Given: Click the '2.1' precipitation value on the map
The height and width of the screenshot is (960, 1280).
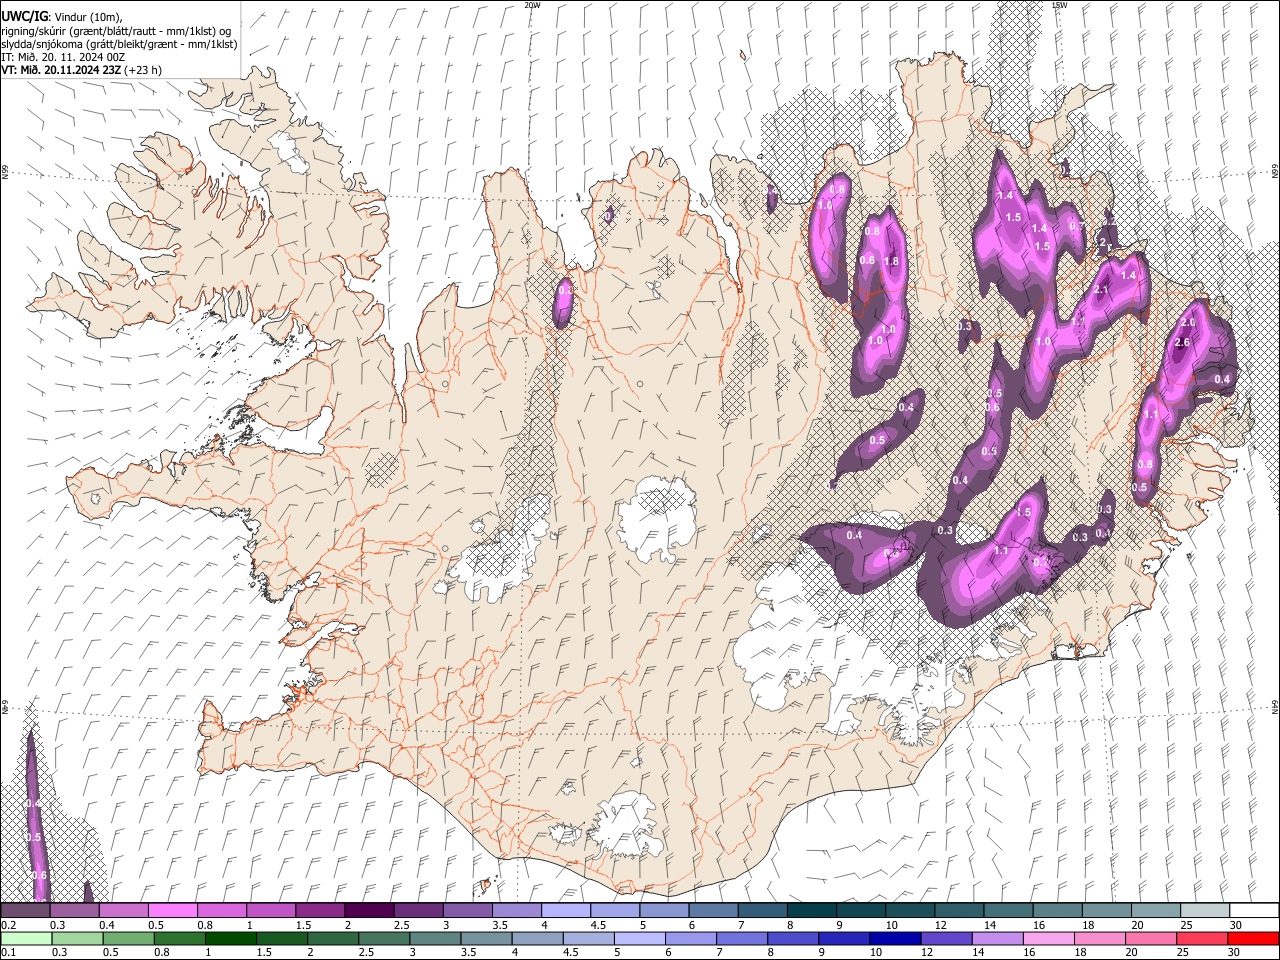Looking at the screenshot, I should pyautogui.click(x=1102, y=290).
